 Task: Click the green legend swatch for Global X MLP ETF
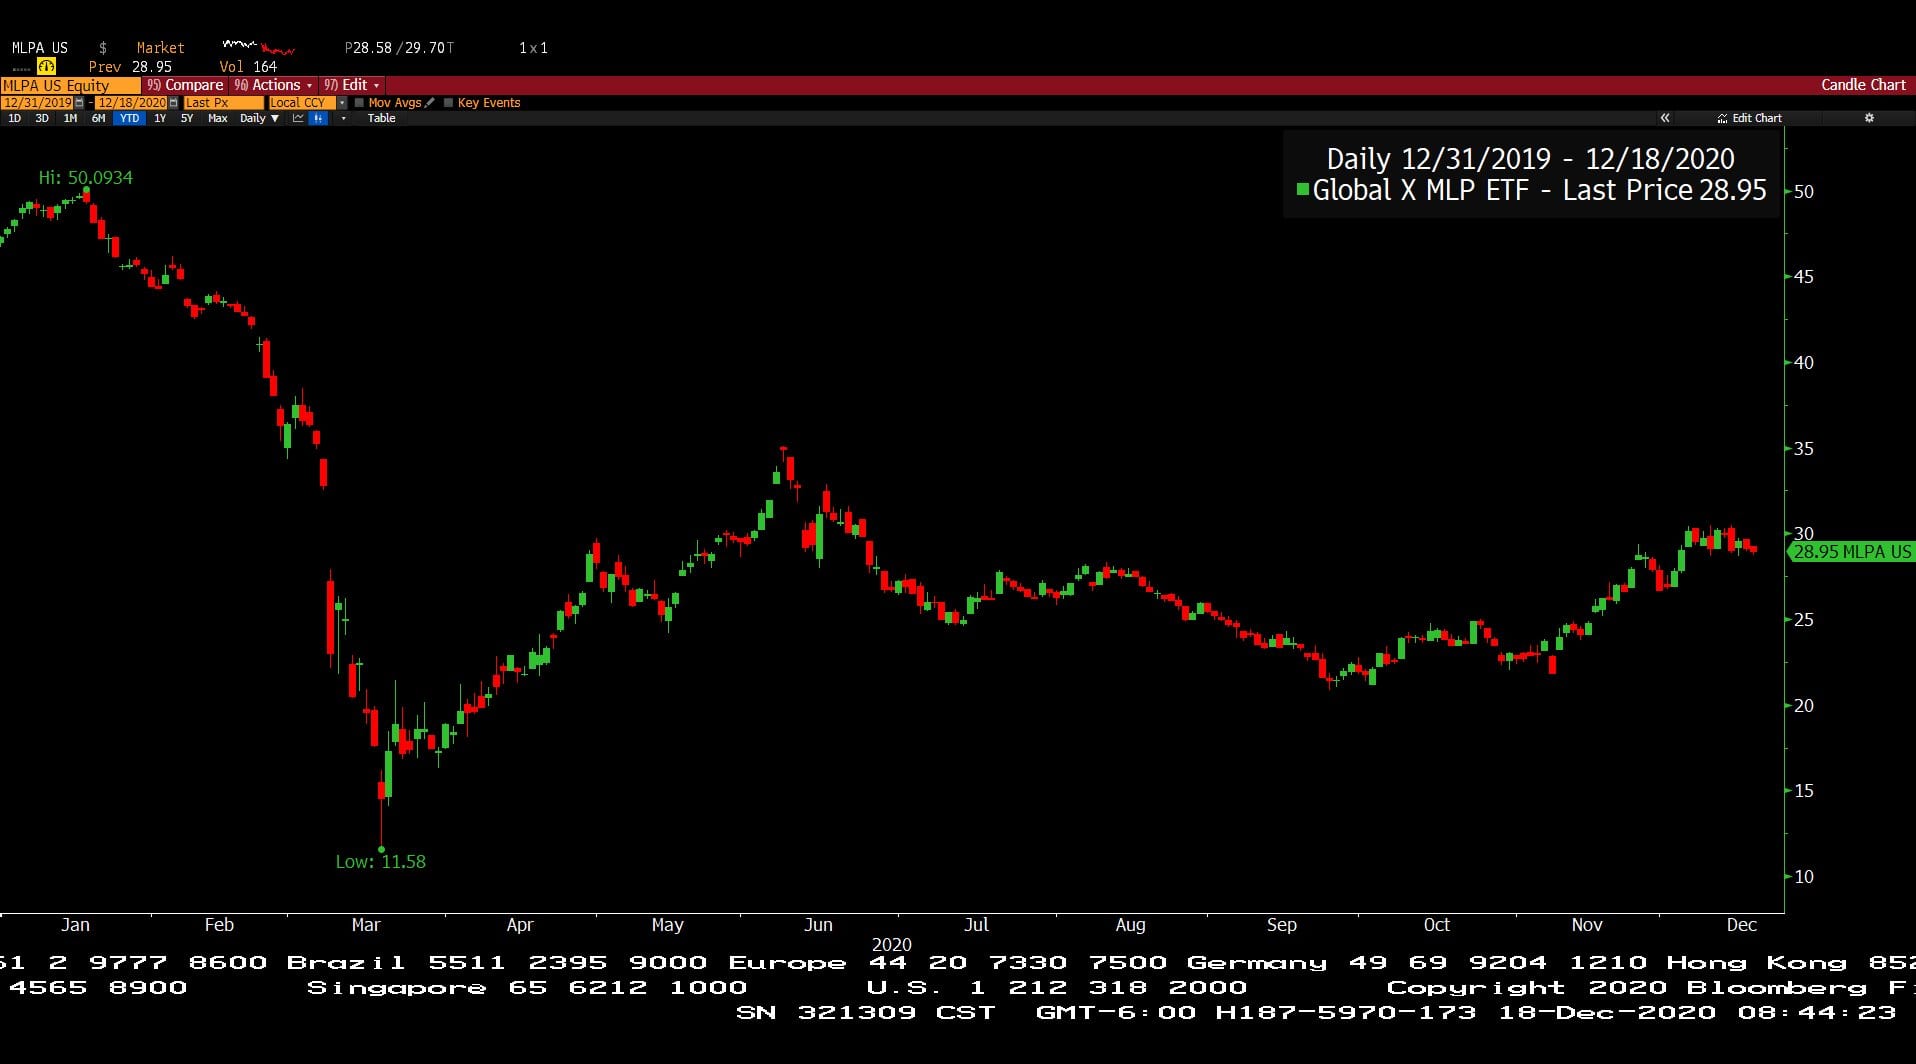(x=1302, y=189)
